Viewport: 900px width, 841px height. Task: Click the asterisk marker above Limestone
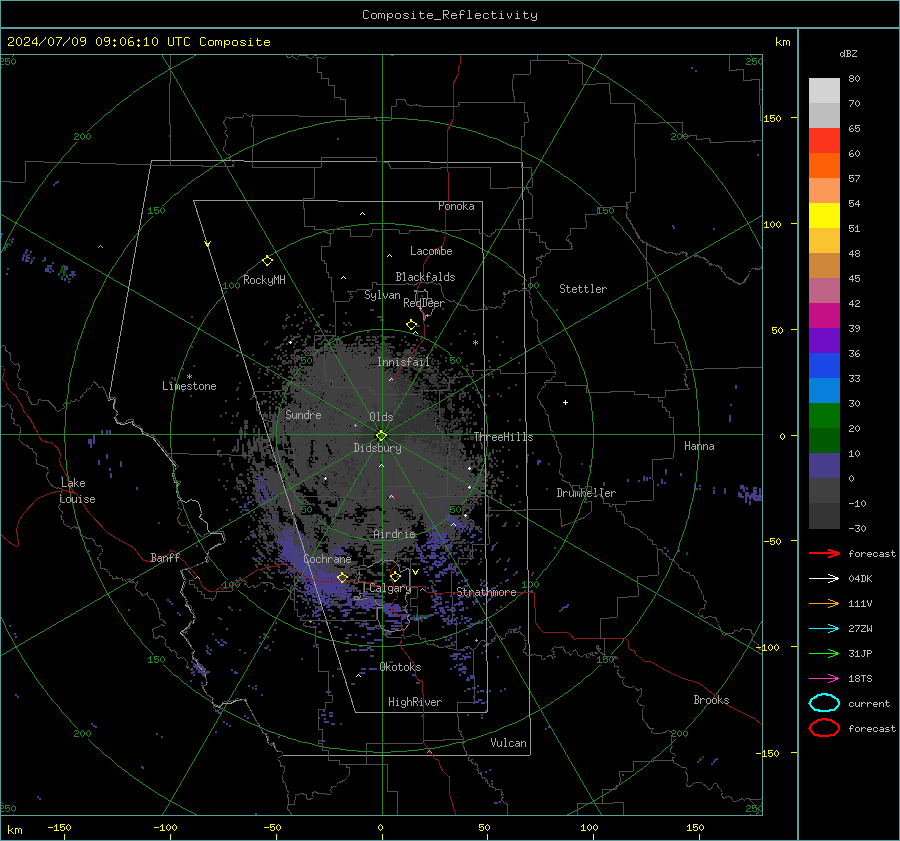pyautogui.click(x=189, y=377)
